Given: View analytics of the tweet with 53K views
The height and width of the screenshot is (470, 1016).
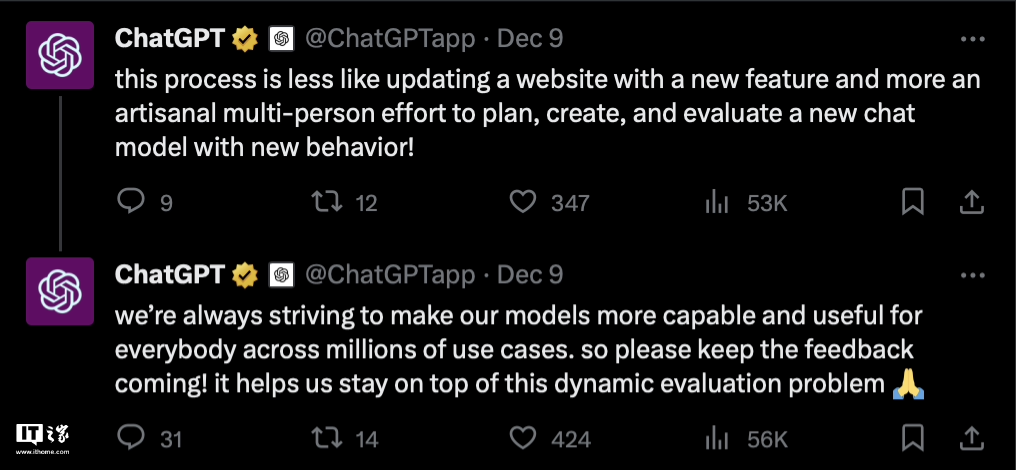Looking at the screenshot, I should pos(717,203).
